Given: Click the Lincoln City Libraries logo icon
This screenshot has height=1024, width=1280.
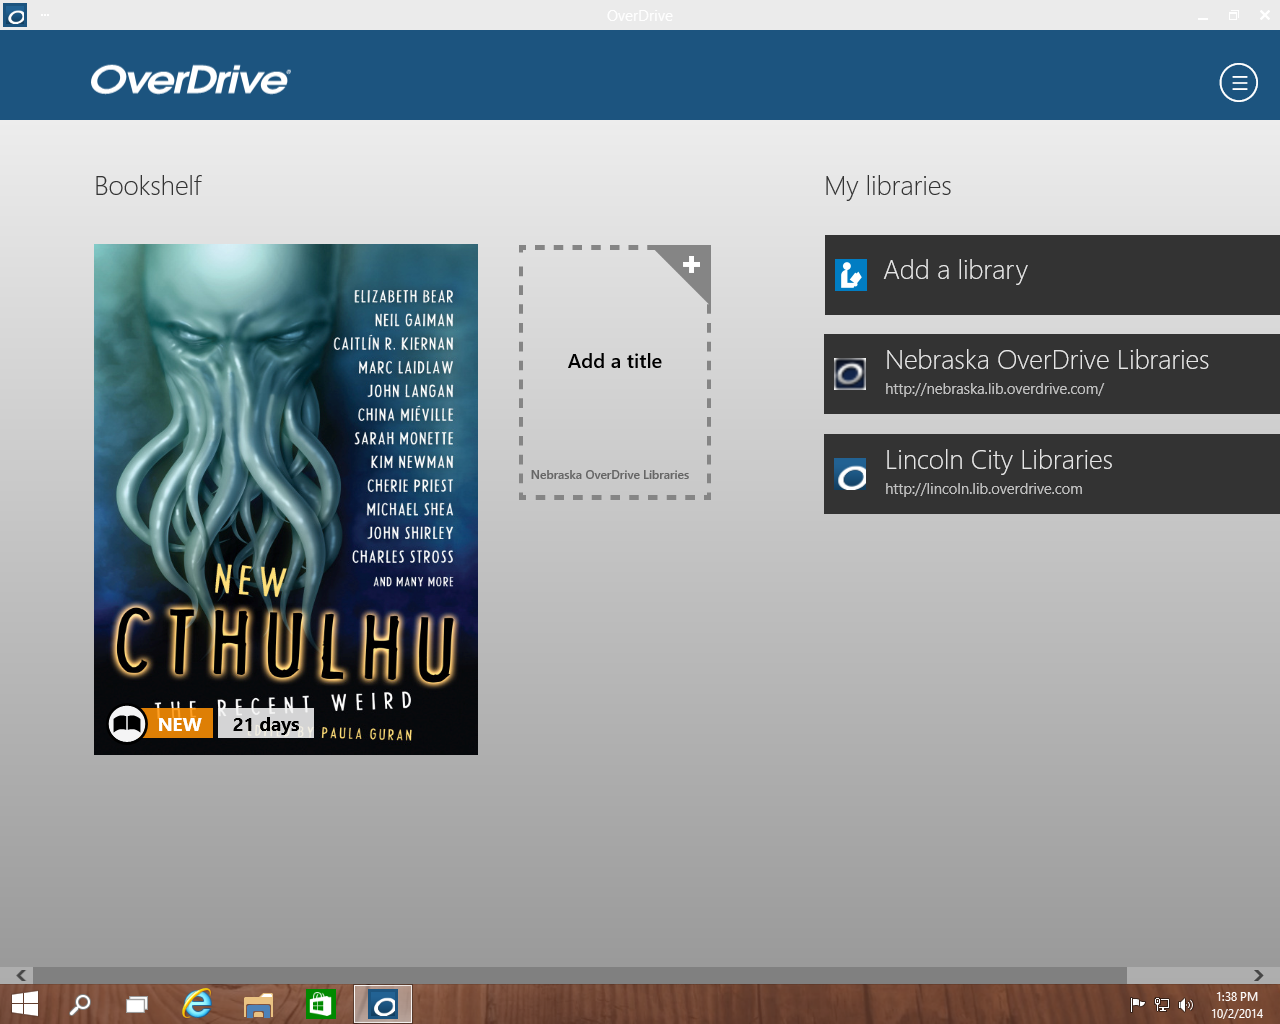Looking at the screenshot, I should pyautogui.click(x=851, y=474).
